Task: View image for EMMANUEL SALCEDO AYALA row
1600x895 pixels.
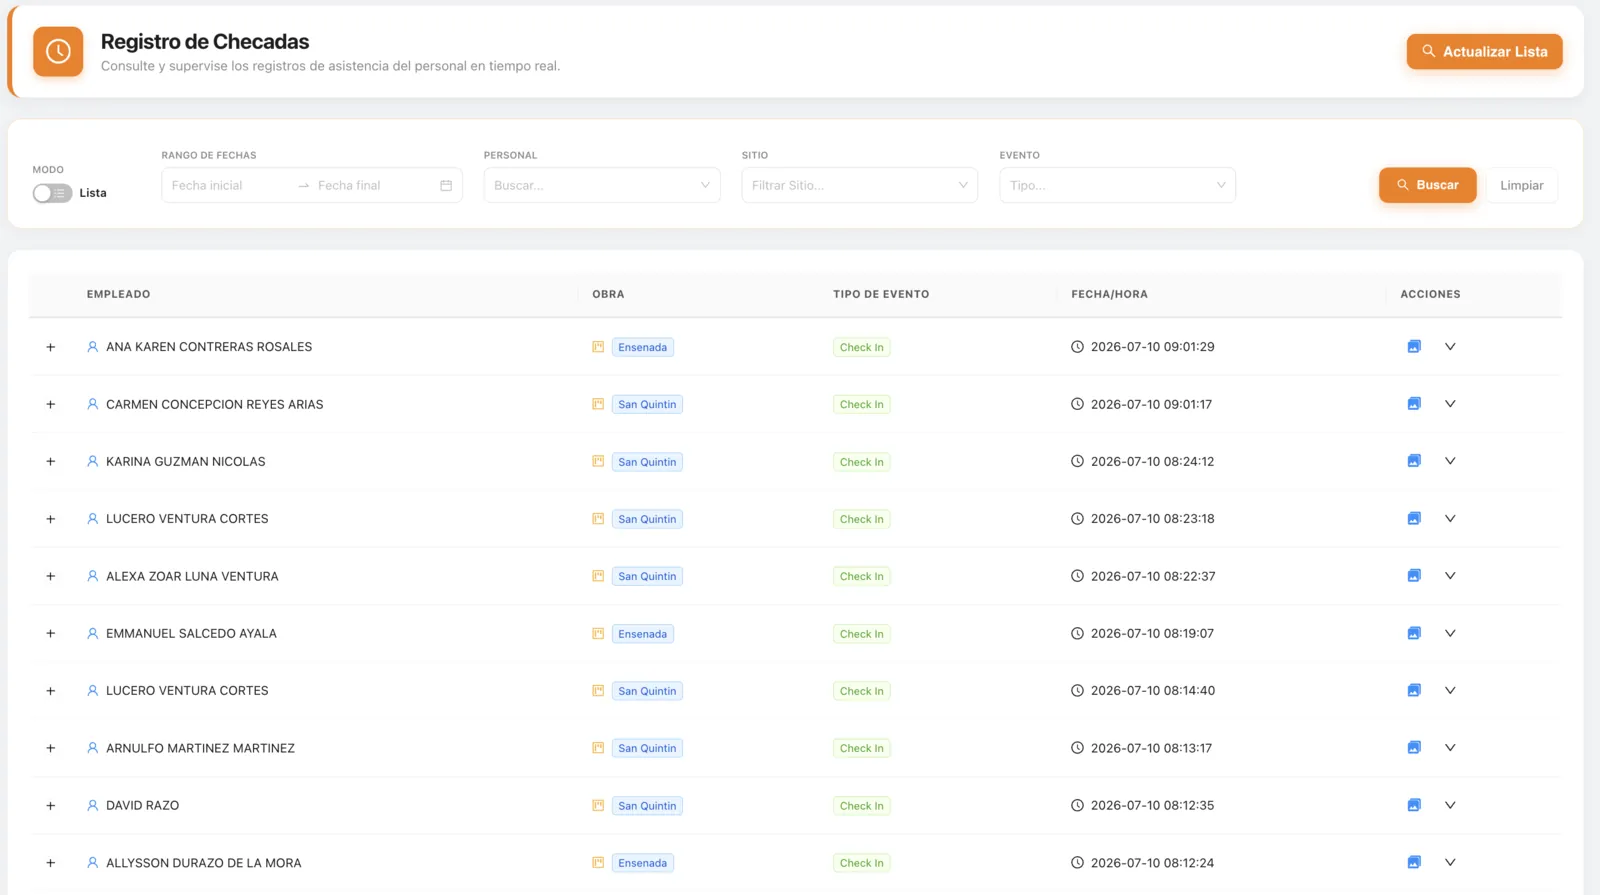Action: tap(1414, 633)
